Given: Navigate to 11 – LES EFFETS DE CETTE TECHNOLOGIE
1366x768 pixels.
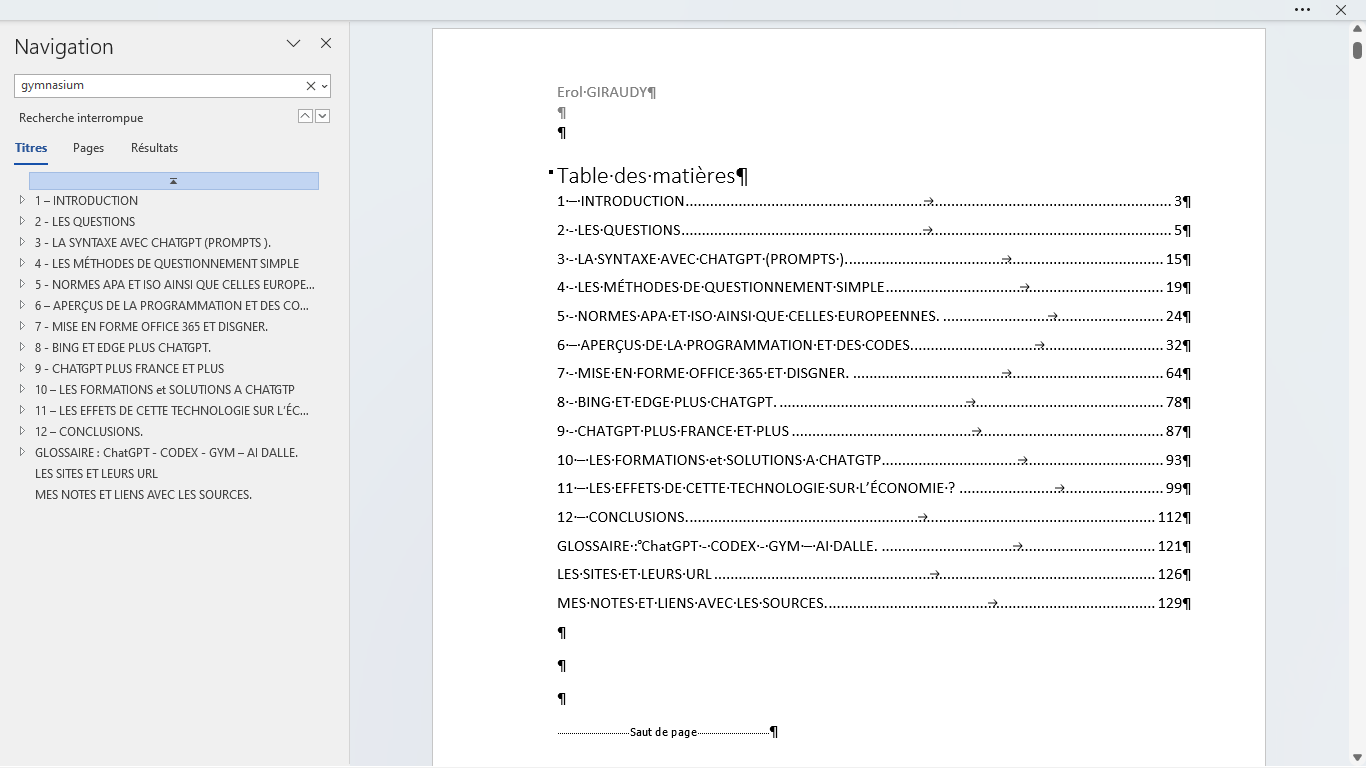Looking at the screenshot, I should (172, 411).
